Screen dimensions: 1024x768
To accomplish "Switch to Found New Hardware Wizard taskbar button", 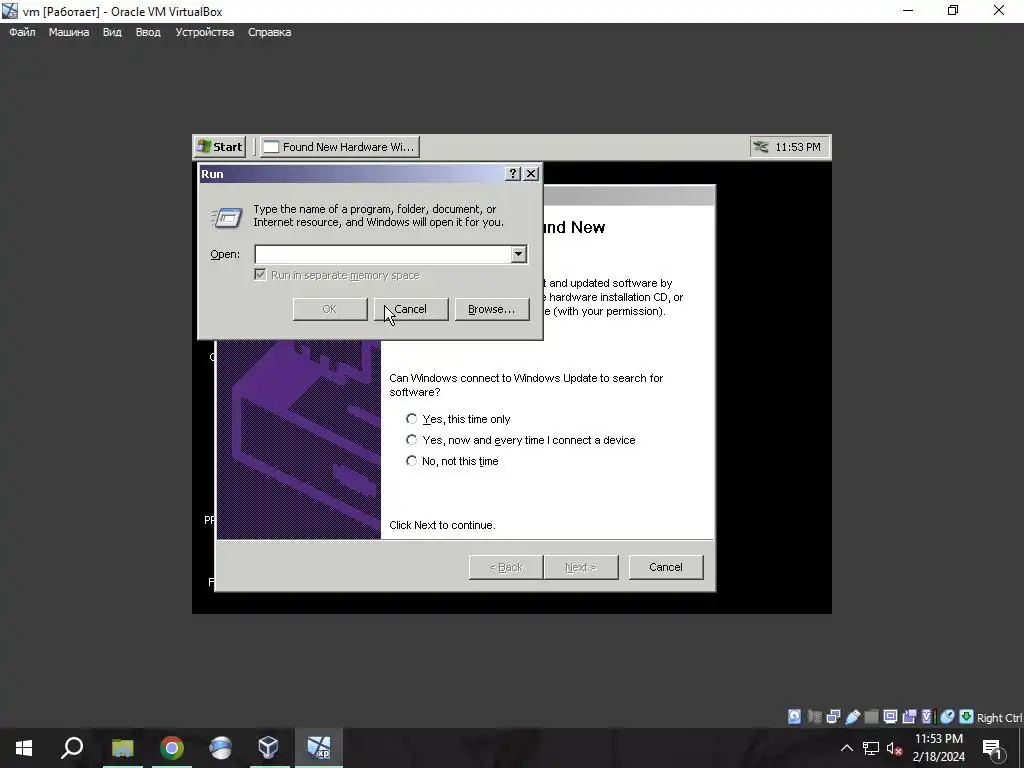I will click(340, 147).
